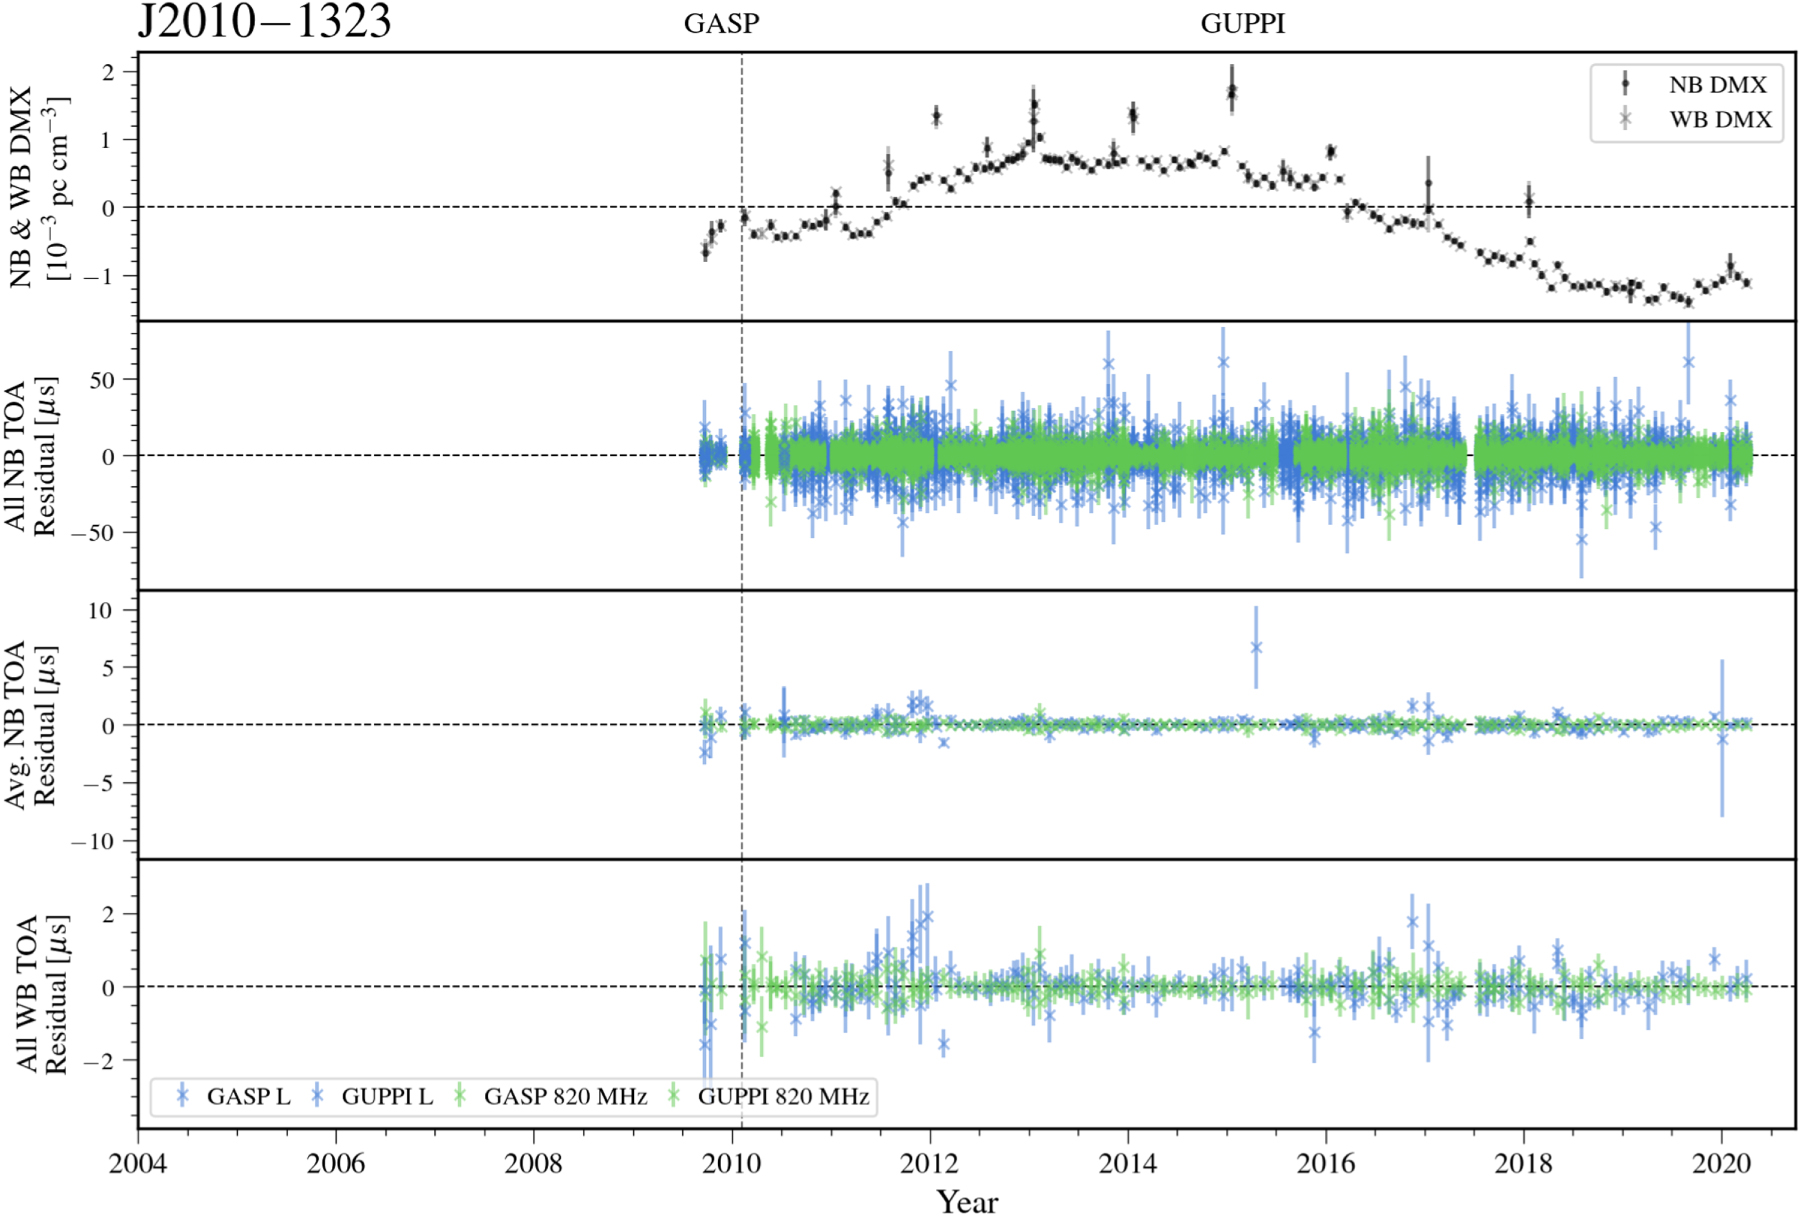Click the GASP 820 MHz legend marker
The width and height of the screenshot is (1800, 1216).
[460, 1096]
